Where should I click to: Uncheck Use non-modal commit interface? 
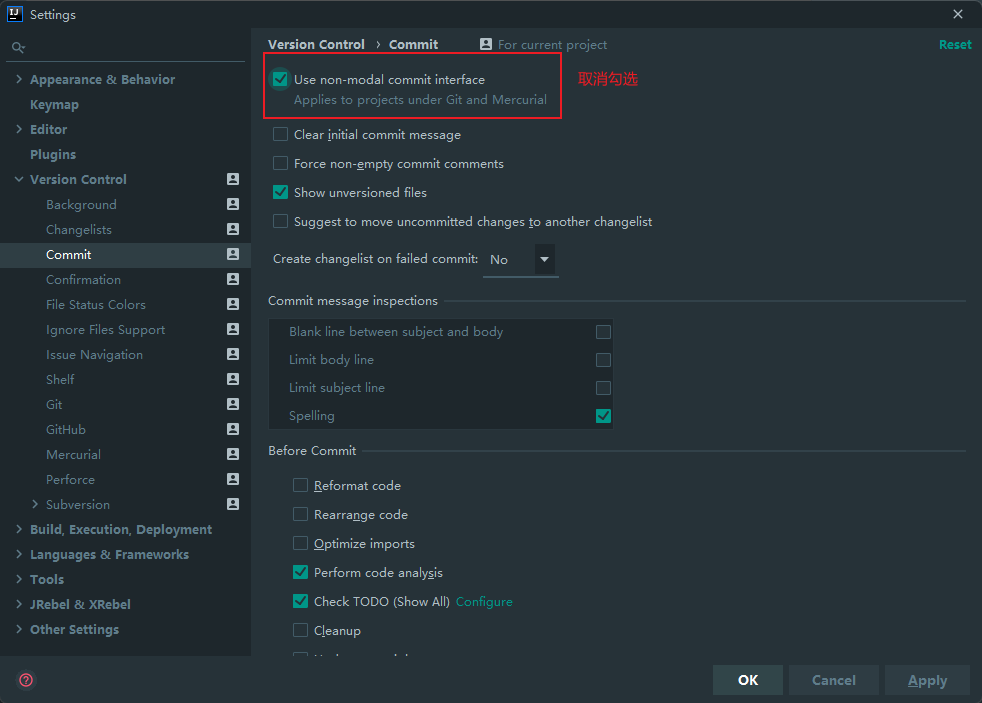[x=281, y=79]
